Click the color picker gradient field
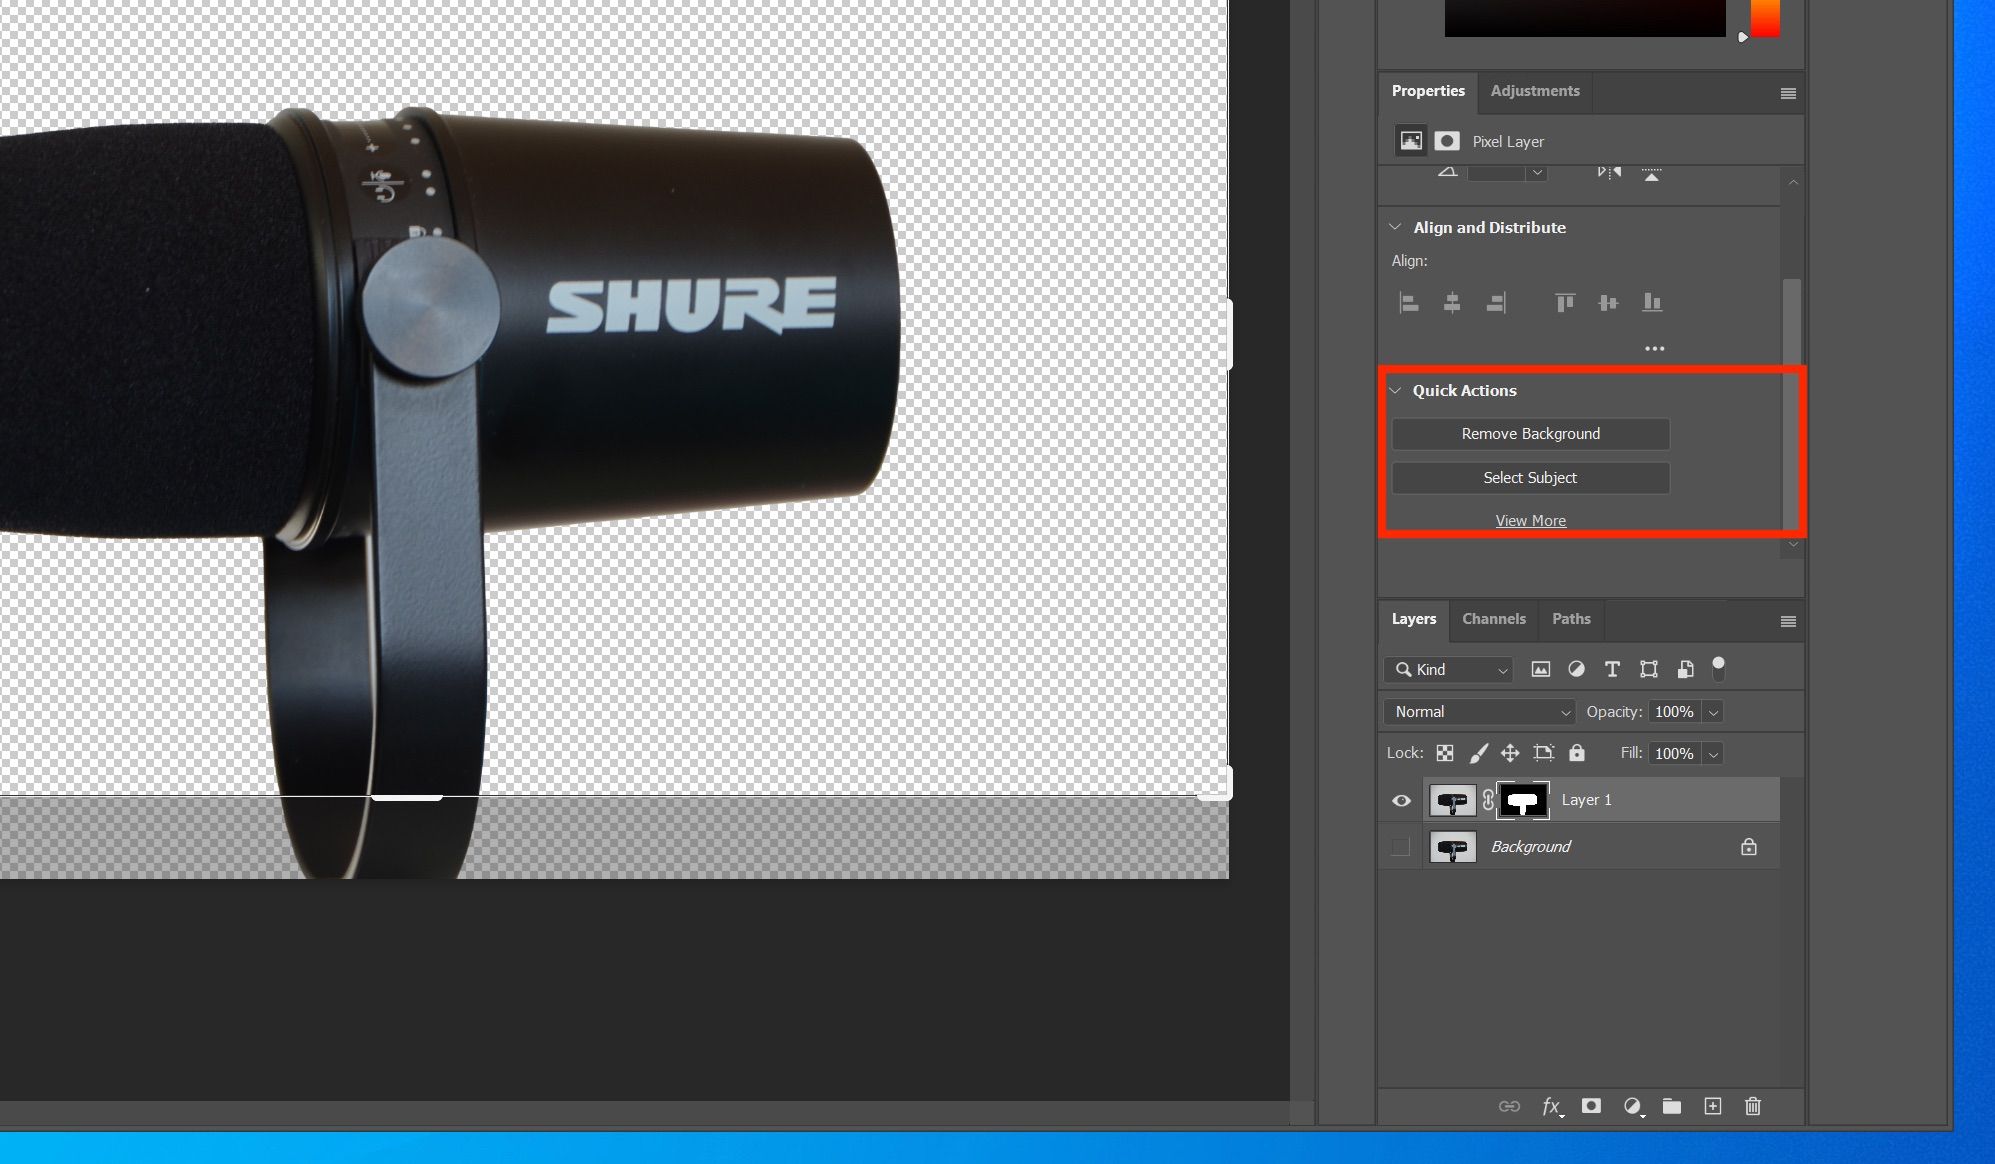This screenshot has width=1995, height=1164. (x=1585, y=18)
